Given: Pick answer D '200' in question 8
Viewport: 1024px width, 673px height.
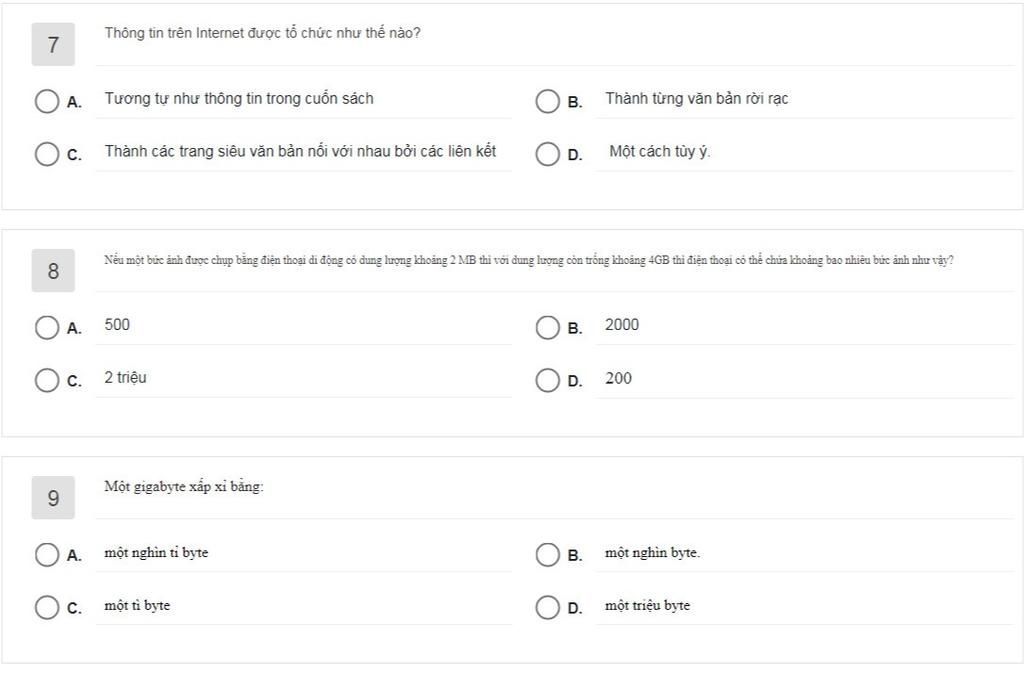Looking at the screenshot, I should [x=547, y=380].
